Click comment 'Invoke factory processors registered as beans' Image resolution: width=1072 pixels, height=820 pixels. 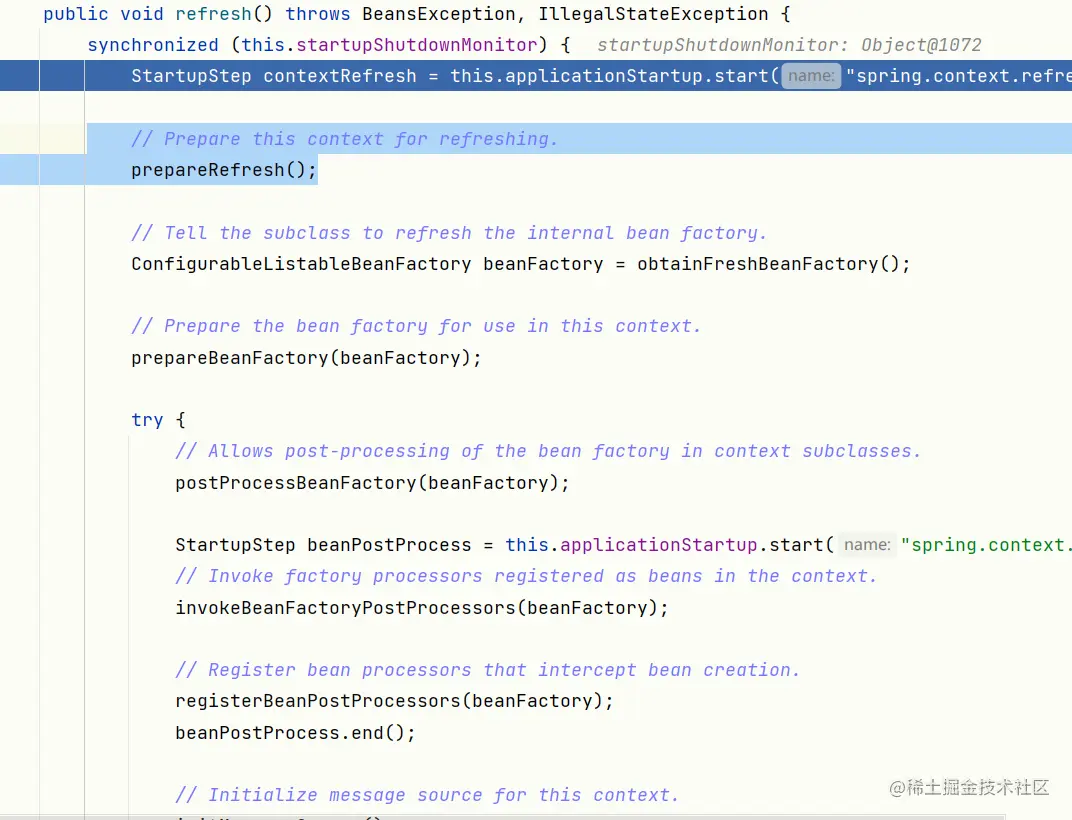tap(438, 577)
